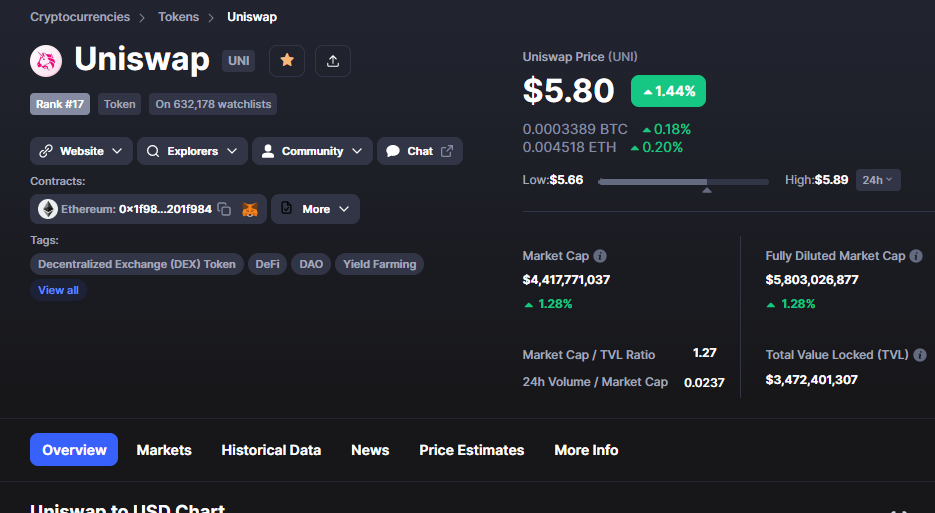Click the Uniswap breadcrumb text
Screen dimensions: 935x513
click(252, 17)
